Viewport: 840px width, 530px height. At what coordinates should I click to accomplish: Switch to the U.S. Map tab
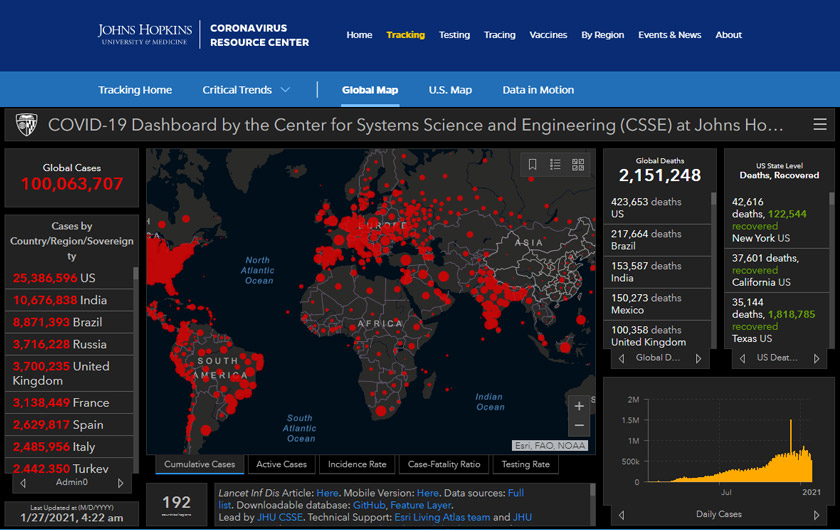point(450,90)
